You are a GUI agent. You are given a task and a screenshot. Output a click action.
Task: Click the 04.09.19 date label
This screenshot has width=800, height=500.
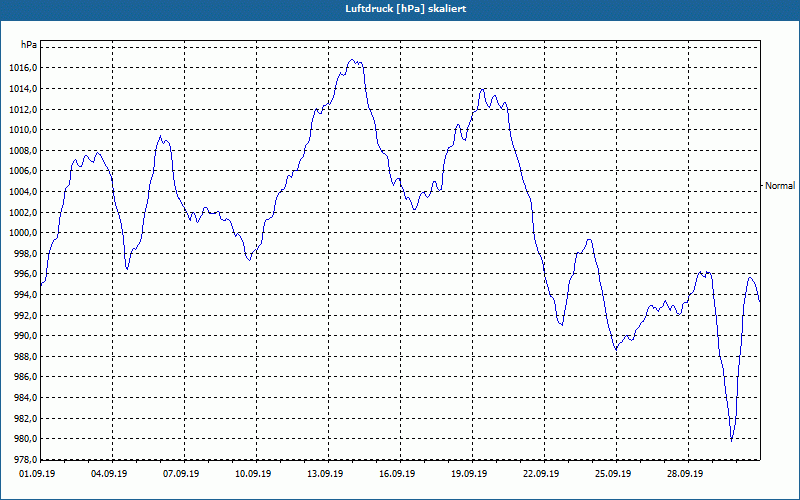109,473
